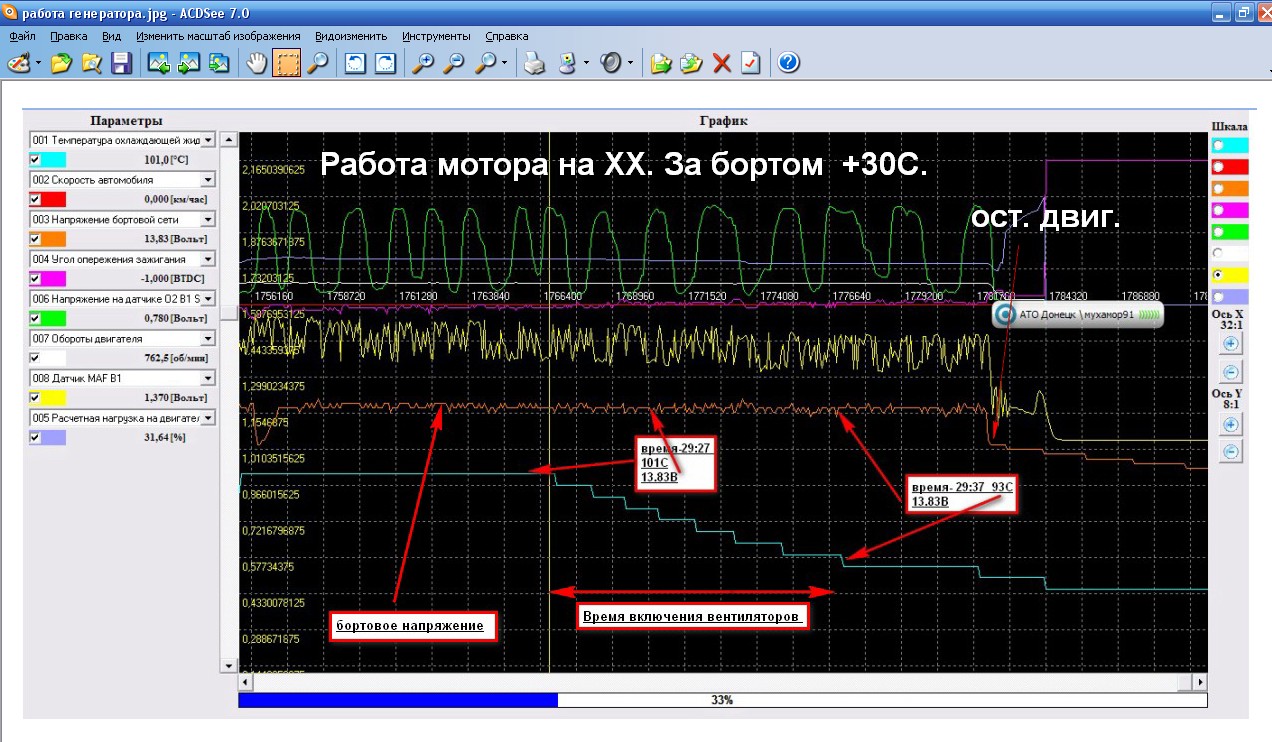
Task: Toggle the vehicle speed red checkbox
Action: 36,199
